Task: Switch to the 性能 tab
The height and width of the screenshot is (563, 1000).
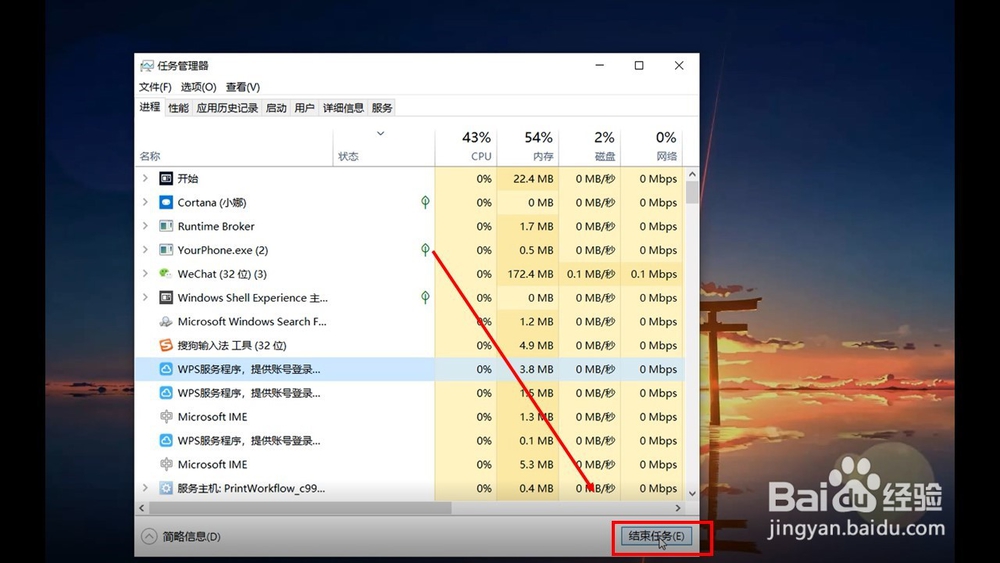Action: 179,108
